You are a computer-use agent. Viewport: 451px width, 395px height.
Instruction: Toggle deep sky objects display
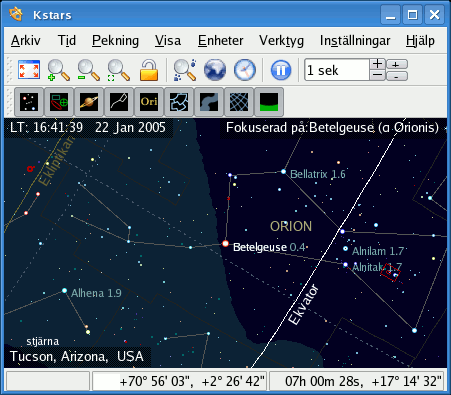tap(59, 102)
